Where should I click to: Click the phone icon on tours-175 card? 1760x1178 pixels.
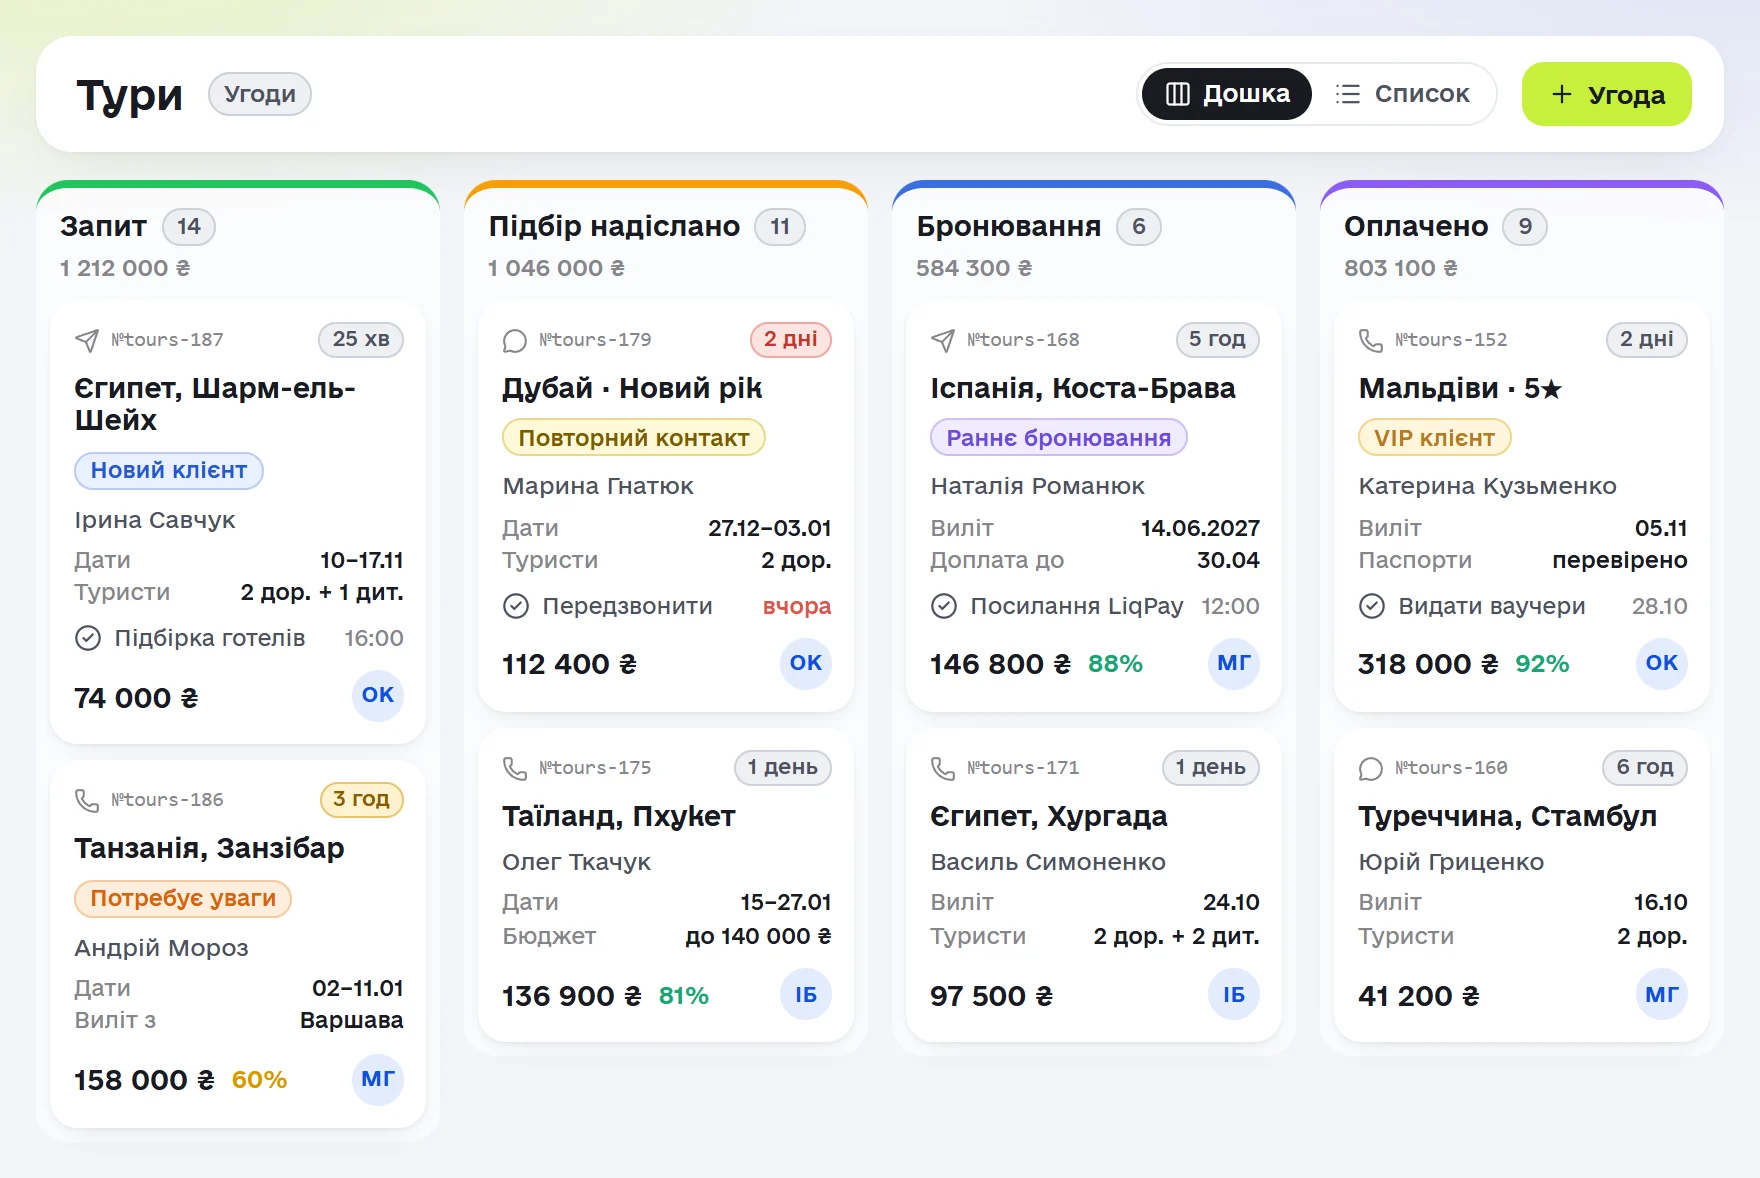click(x=515, y=769)
